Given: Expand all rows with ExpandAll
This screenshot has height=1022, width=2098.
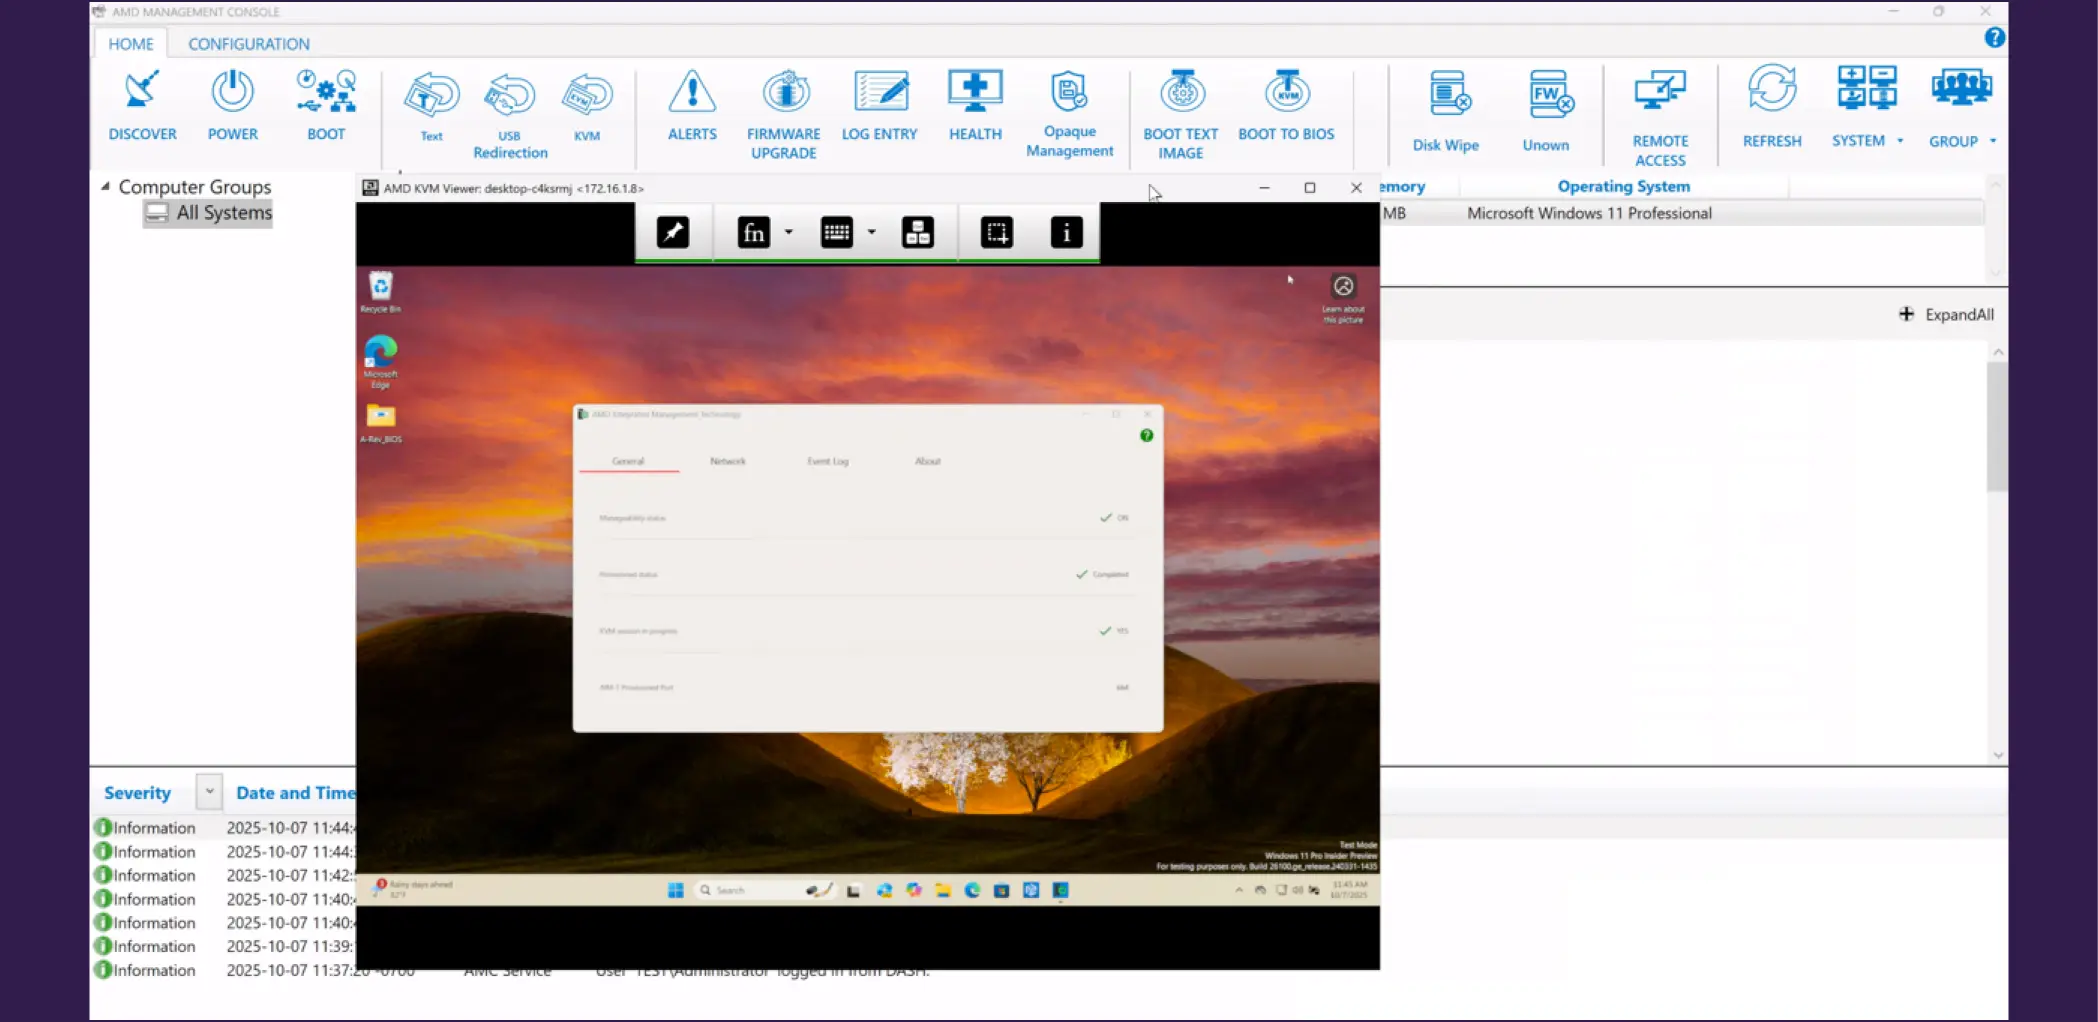Looking at the screenshot, I should tap(1946, 313).
